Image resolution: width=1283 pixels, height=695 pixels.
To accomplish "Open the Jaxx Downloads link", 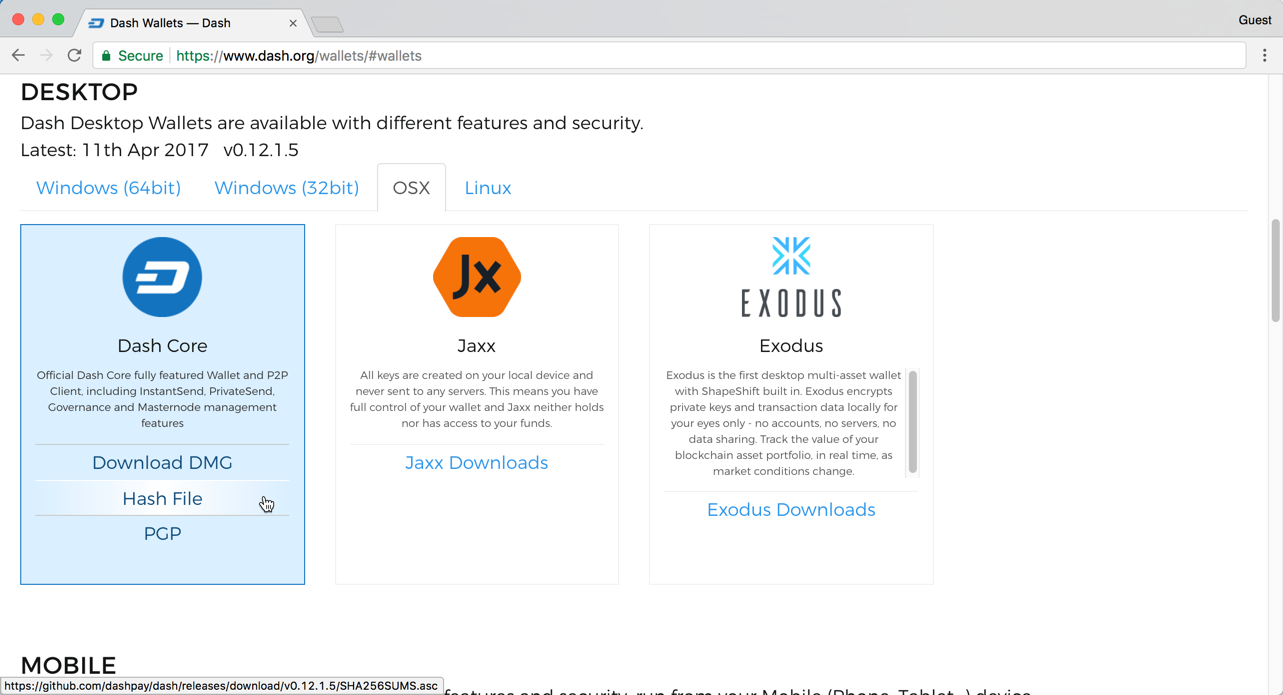I will [x=477, y=463].
